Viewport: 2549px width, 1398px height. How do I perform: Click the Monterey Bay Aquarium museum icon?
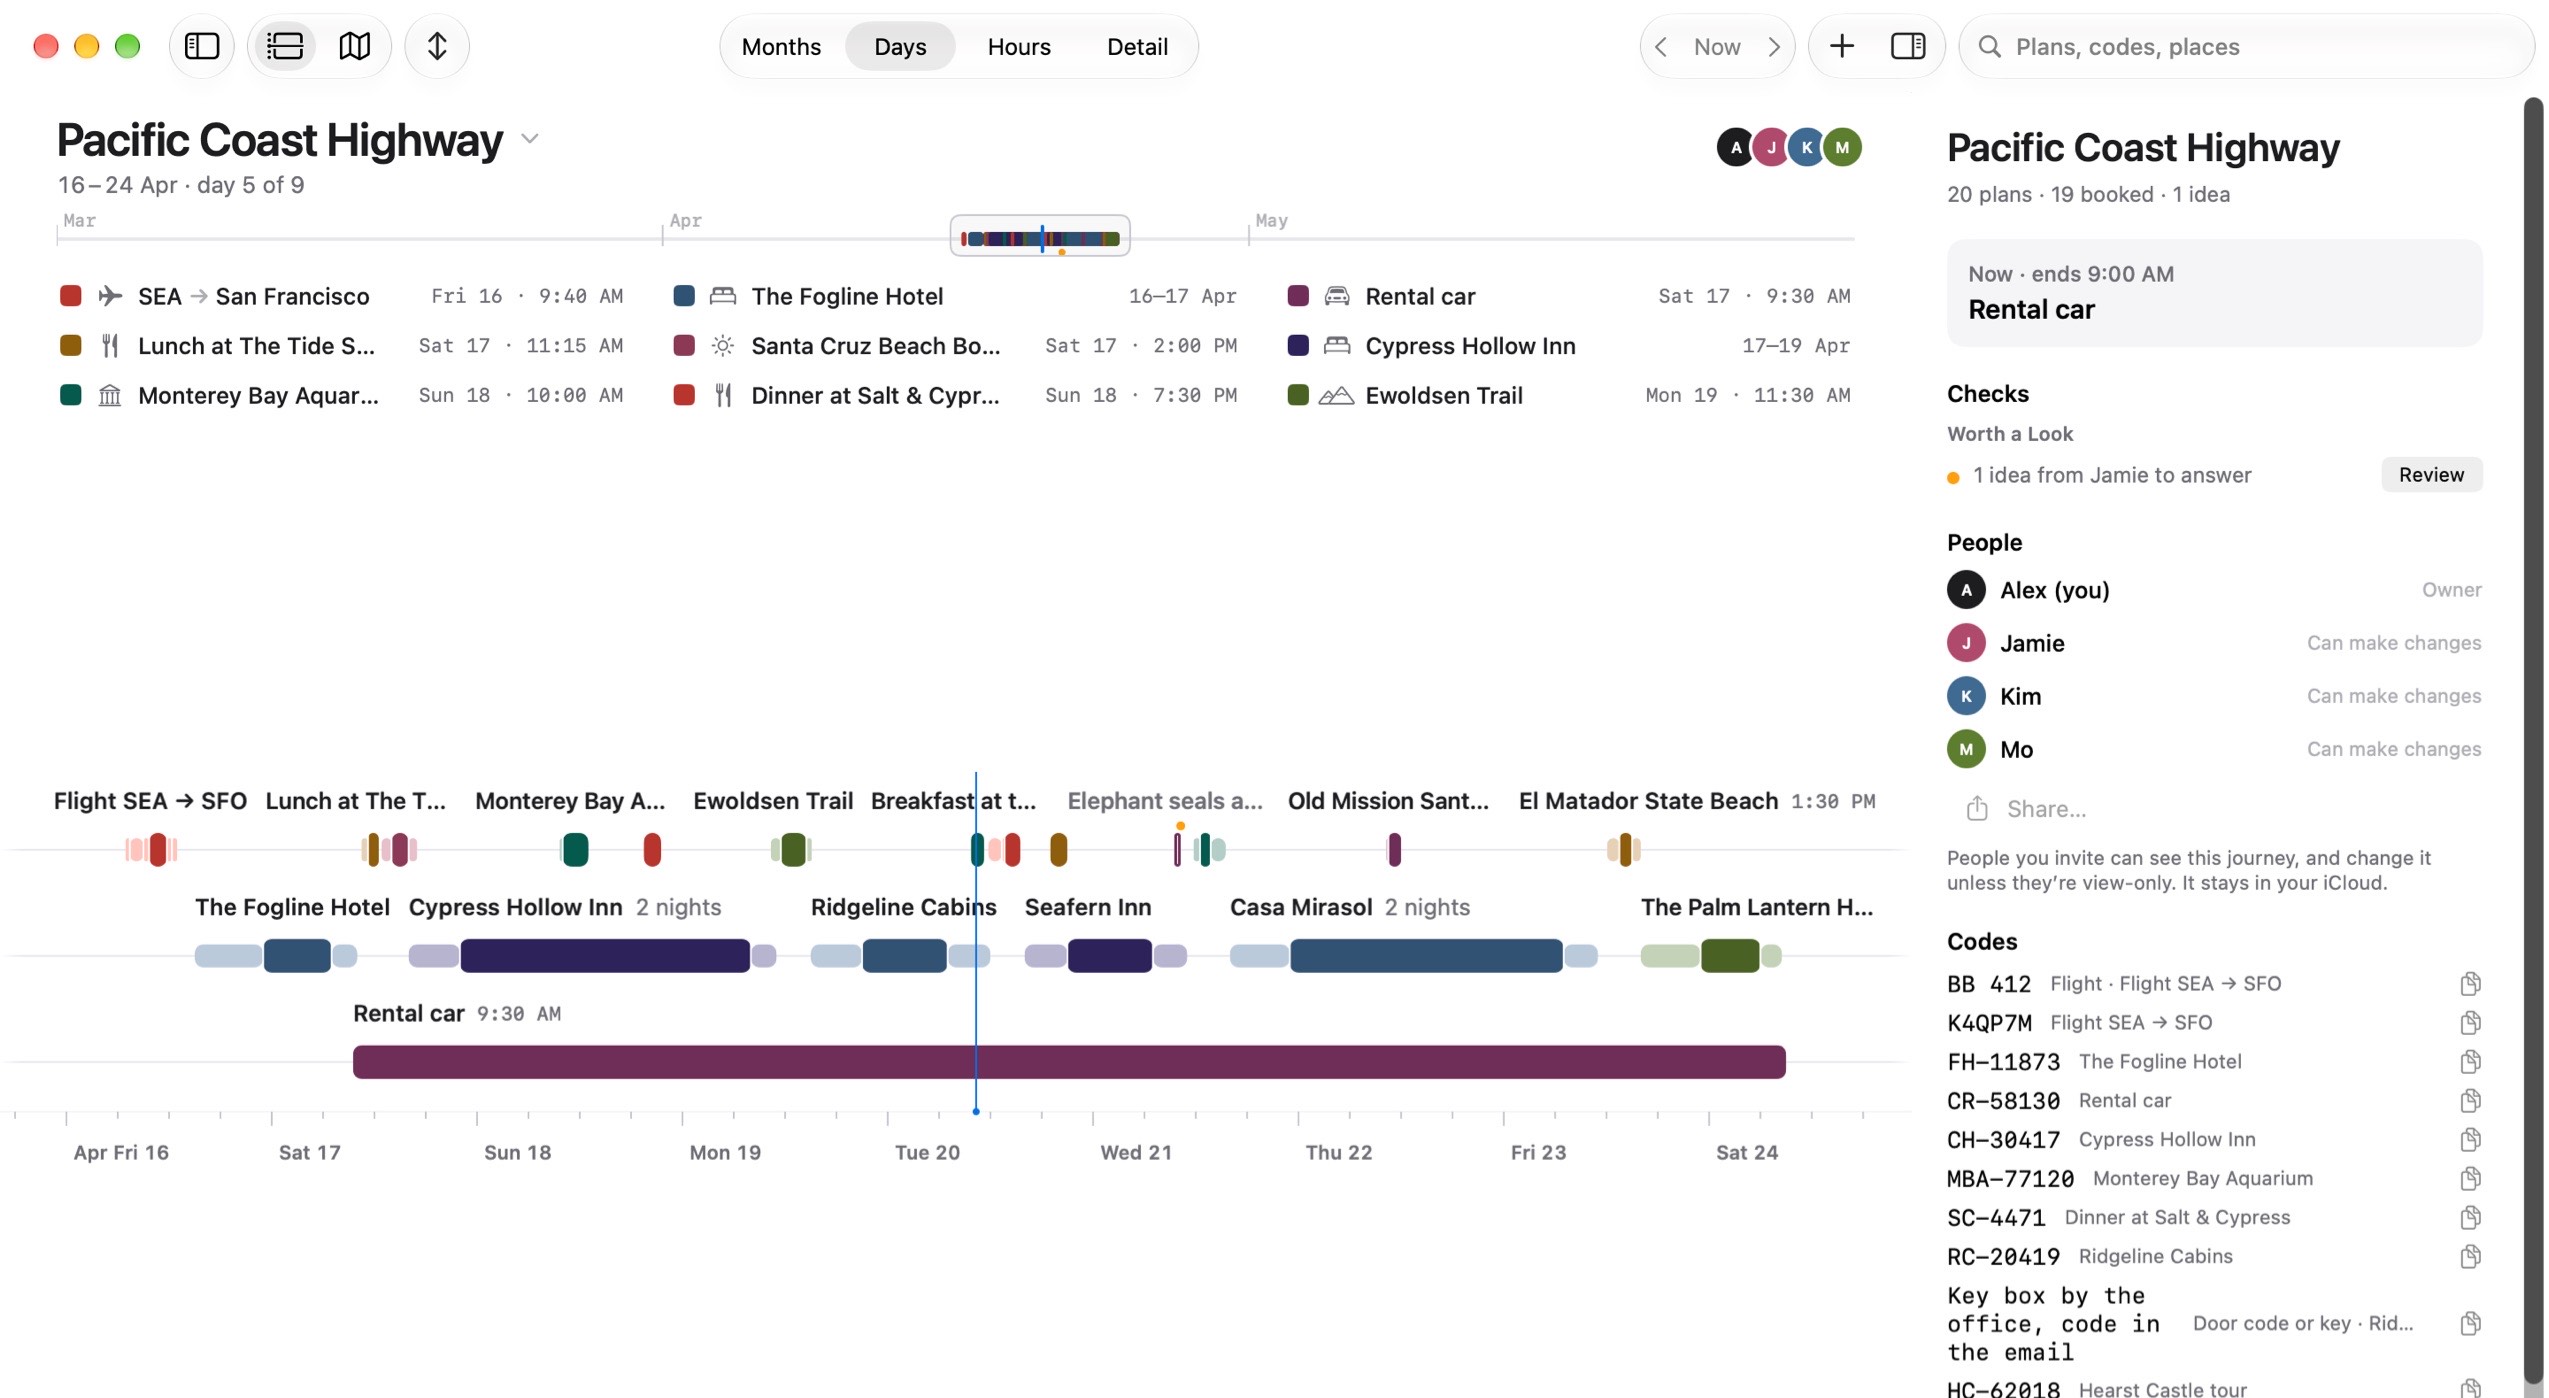click(x=110, y=396)
